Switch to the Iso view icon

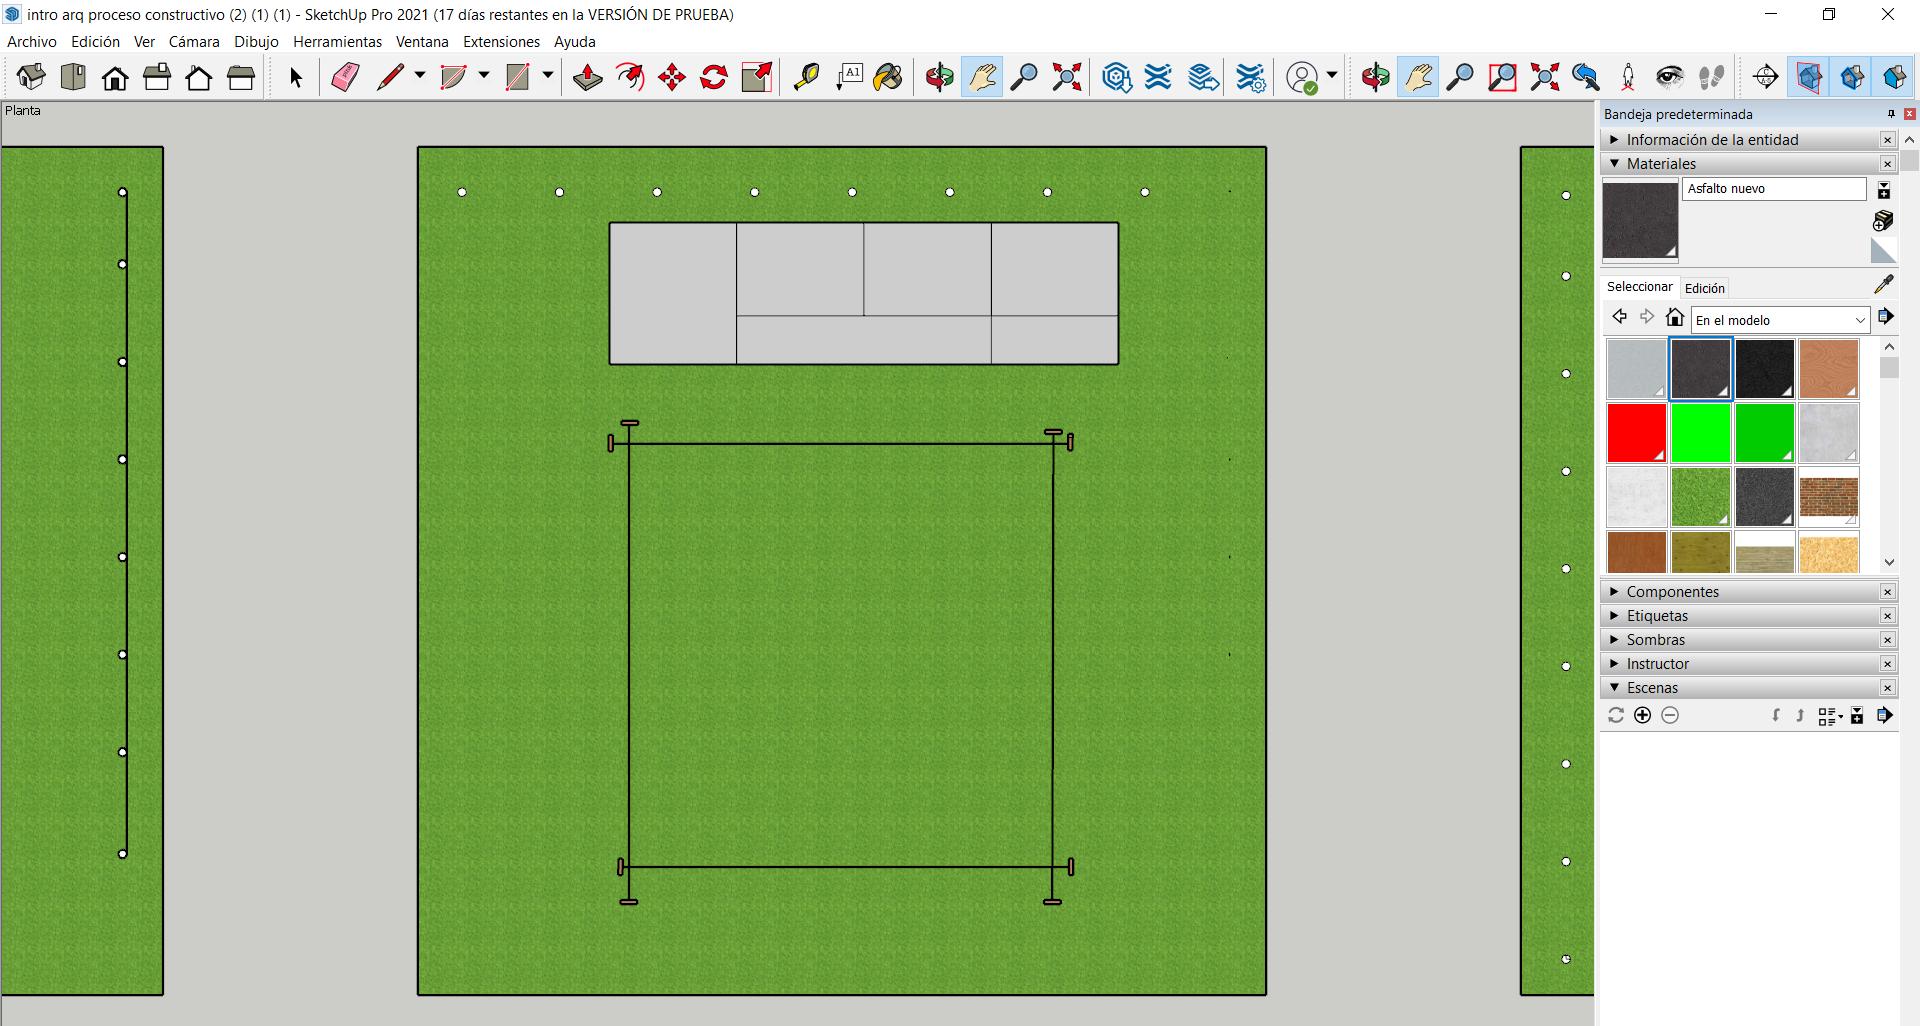(x=30, y=77)
